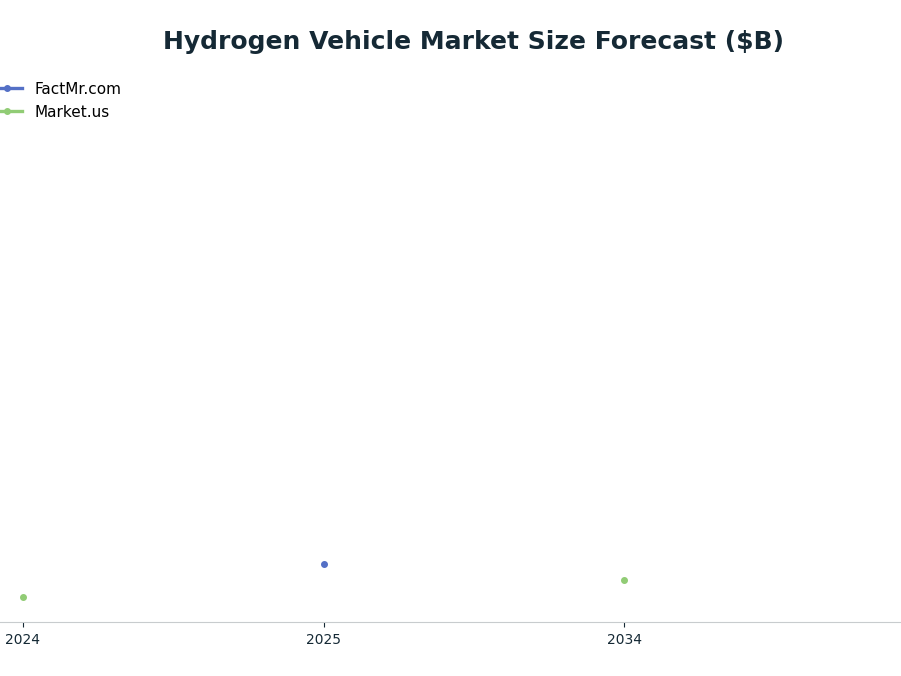Click the 2034 x-axis label
Viewport: 901px width, 676px height.
625,639
